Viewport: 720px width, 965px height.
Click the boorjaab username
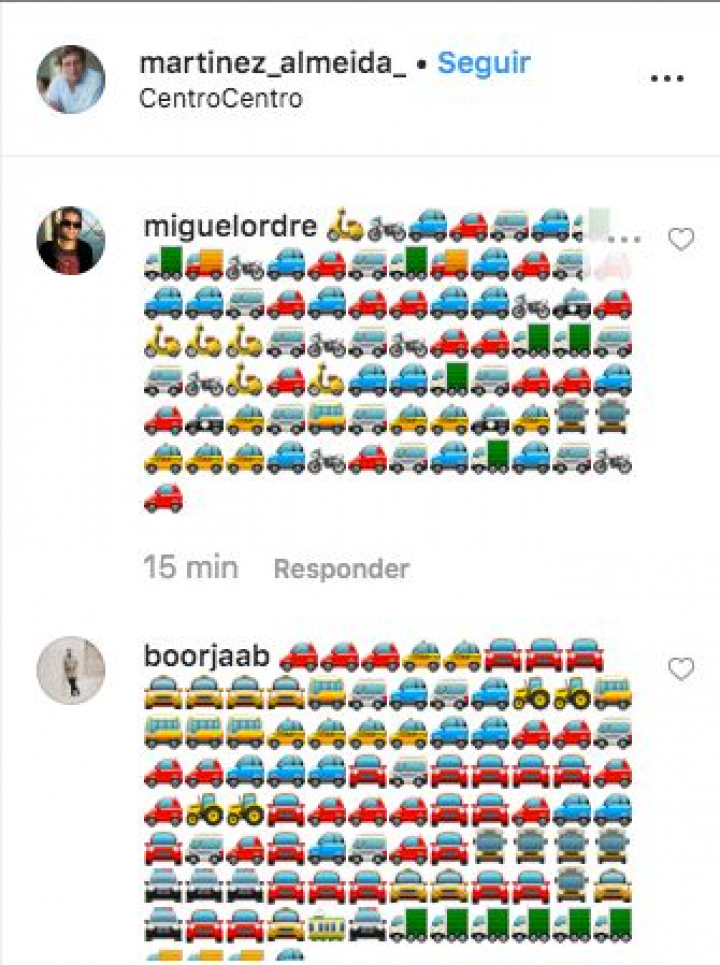(207, 657)
